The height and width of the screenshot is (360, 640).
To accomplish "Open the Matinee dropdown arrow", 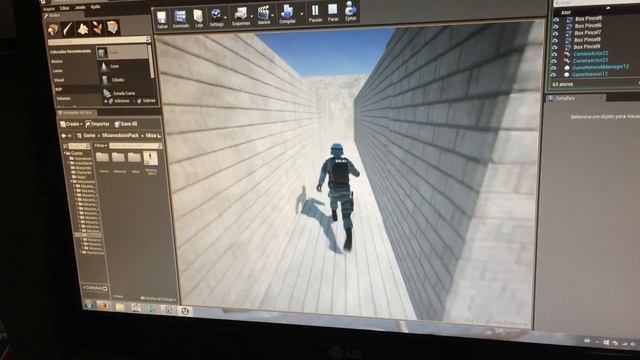I will [273, 16].
